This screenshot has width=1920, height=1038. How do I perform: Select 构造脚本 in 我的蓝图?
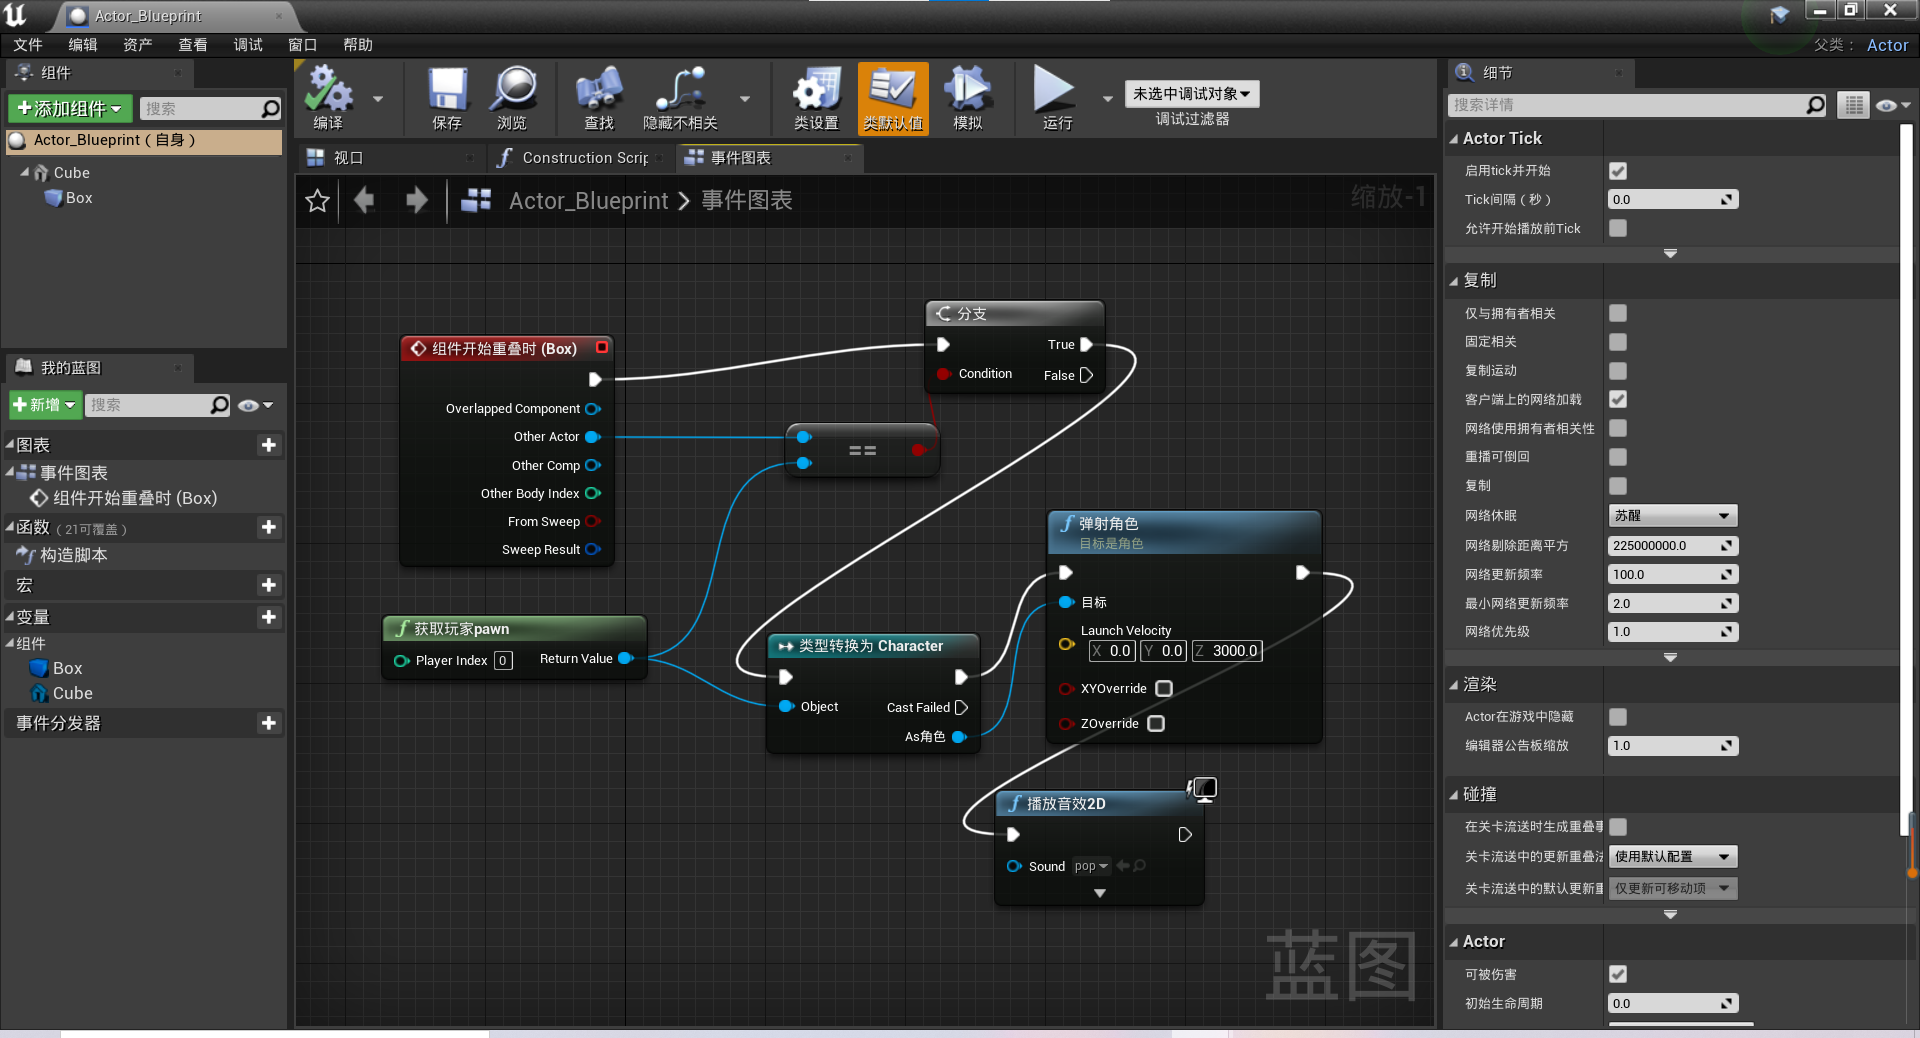tap(73, 555)
